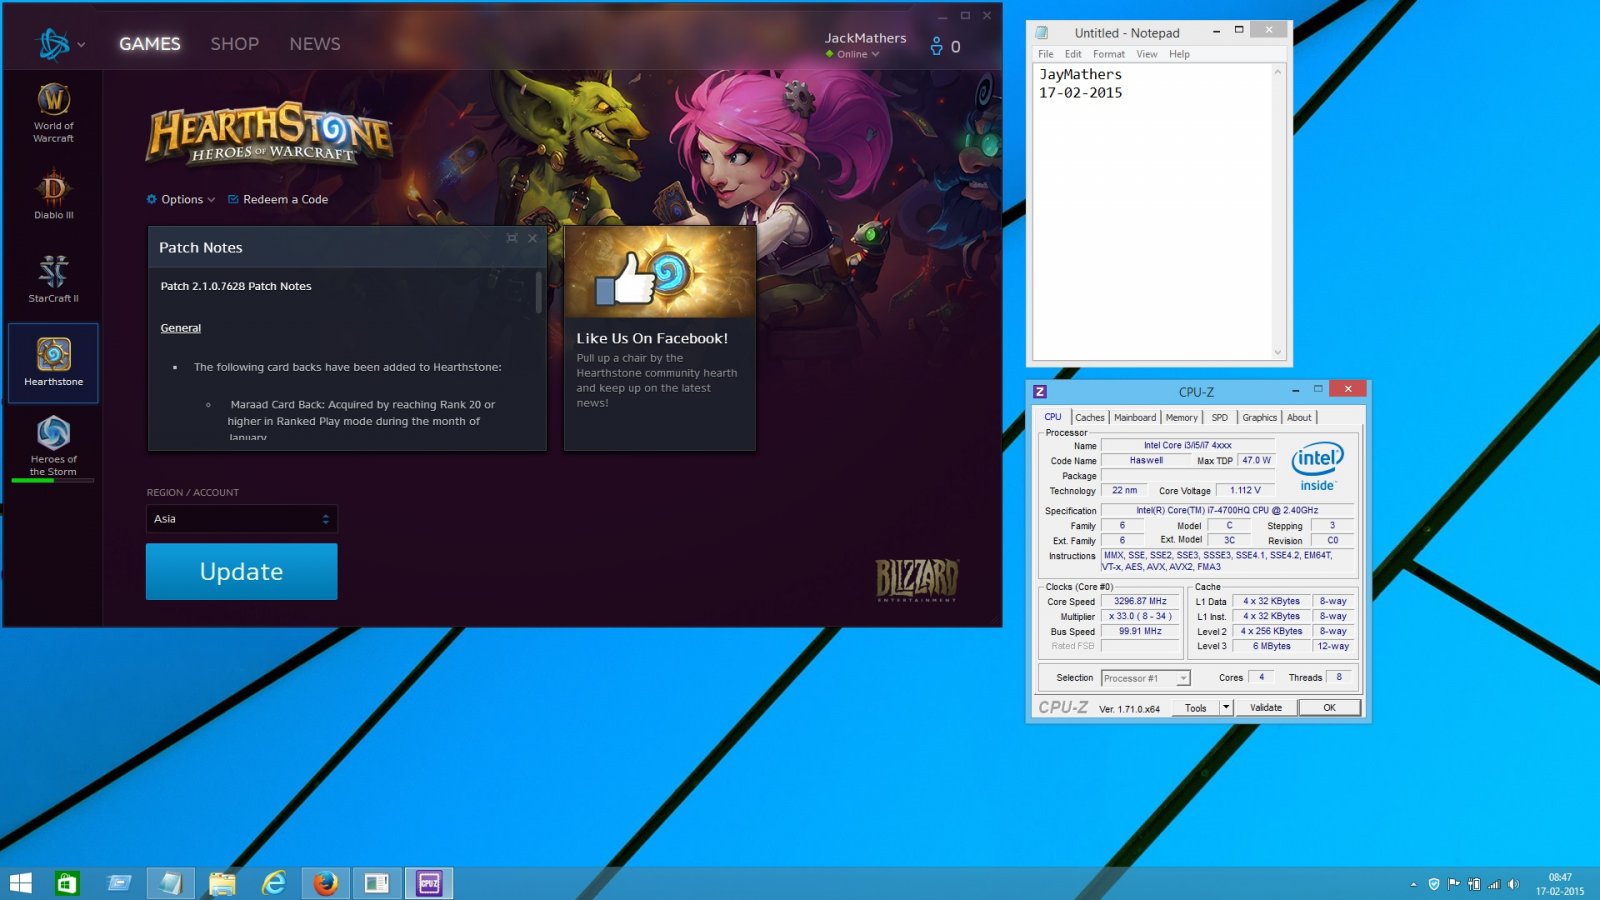Select World of Warcraft in sidebar

53,112
